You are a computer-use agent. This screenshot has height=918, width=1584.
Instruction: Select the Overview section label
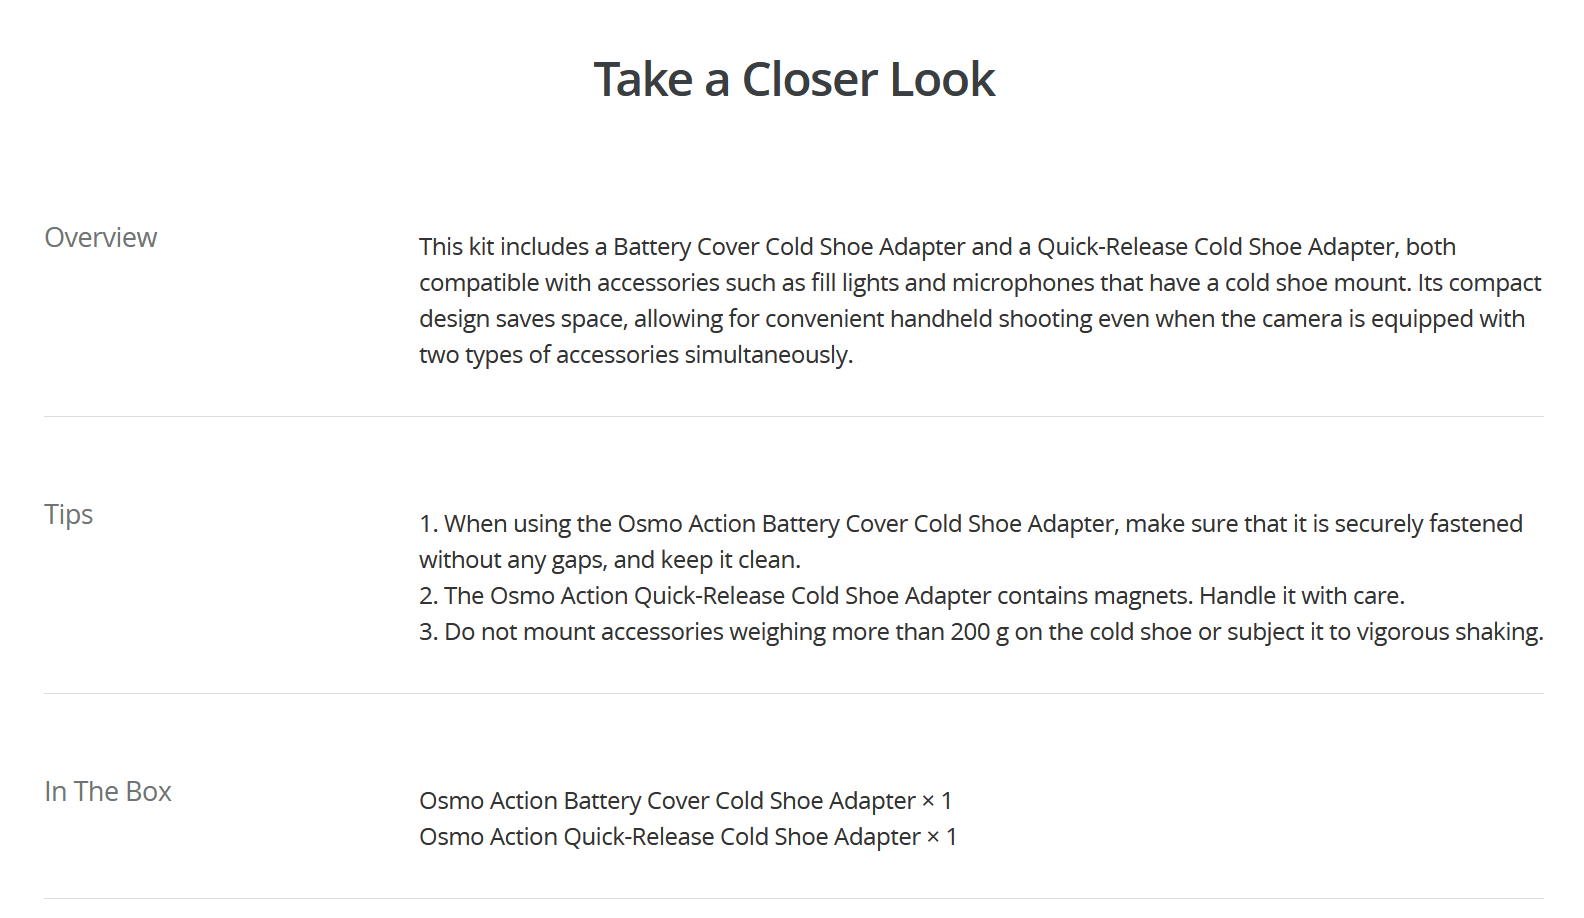pyautogui.click(x=100, y=237)
